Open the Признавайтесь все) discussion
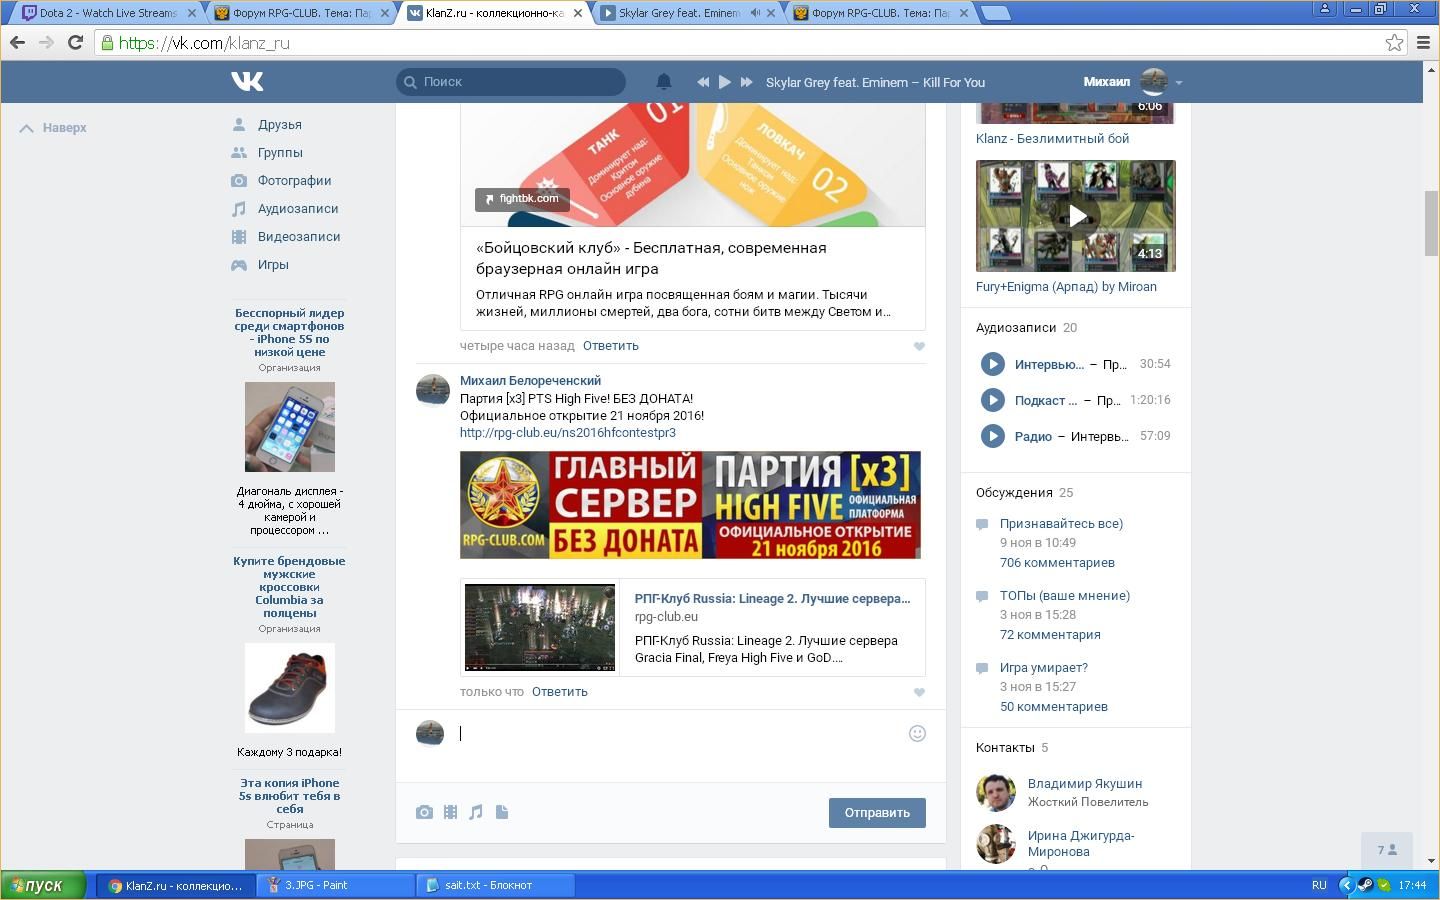Screen dimensions: 1440x900 [1061, 524]
